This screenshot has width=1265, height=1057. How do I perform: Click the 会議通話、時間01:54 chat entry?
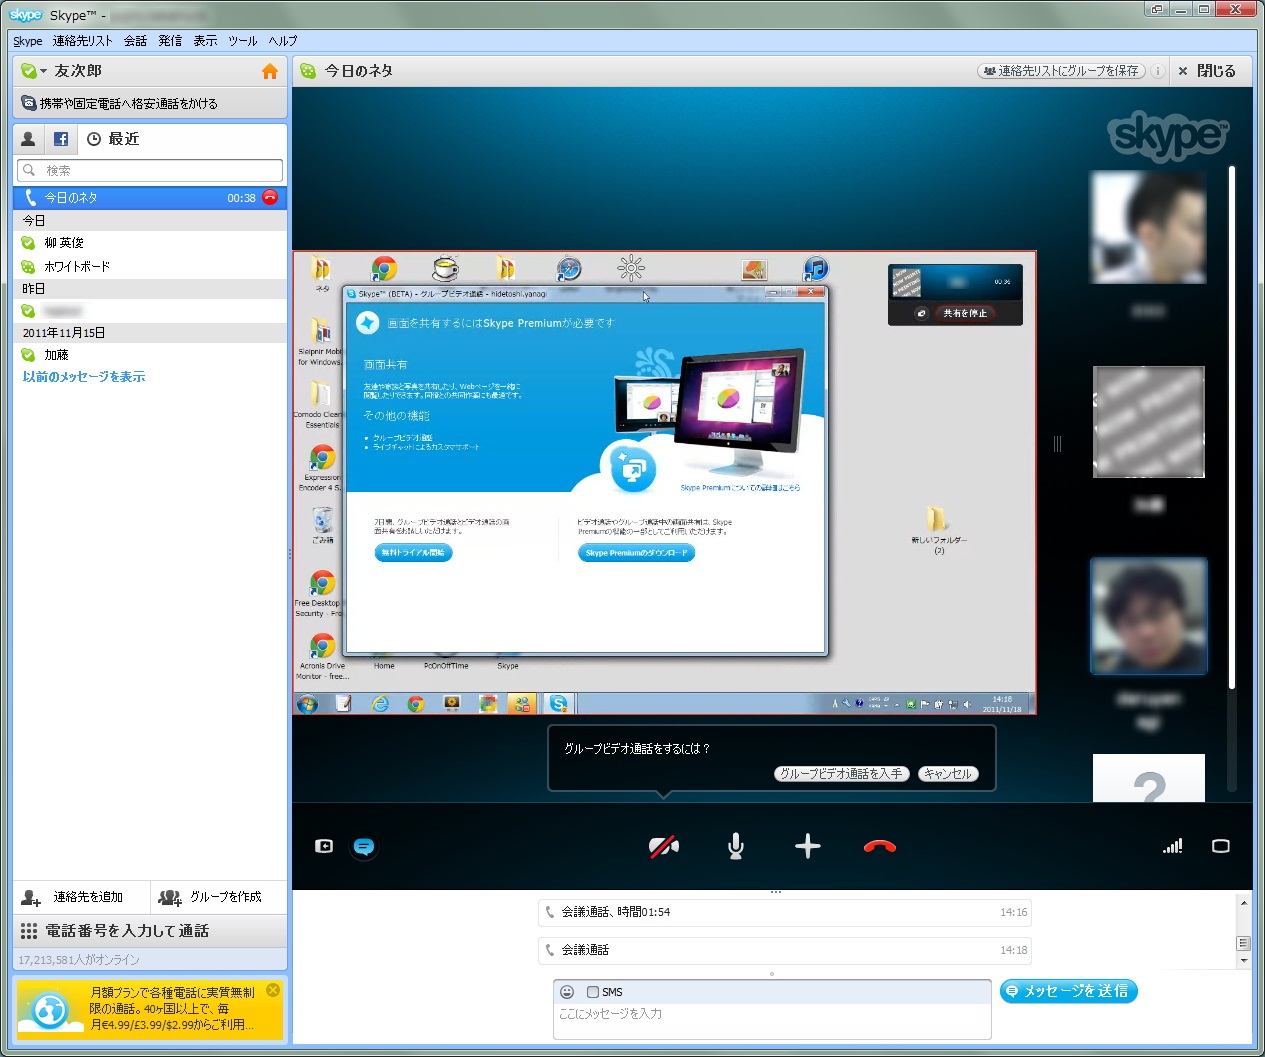tap(784, 912)
